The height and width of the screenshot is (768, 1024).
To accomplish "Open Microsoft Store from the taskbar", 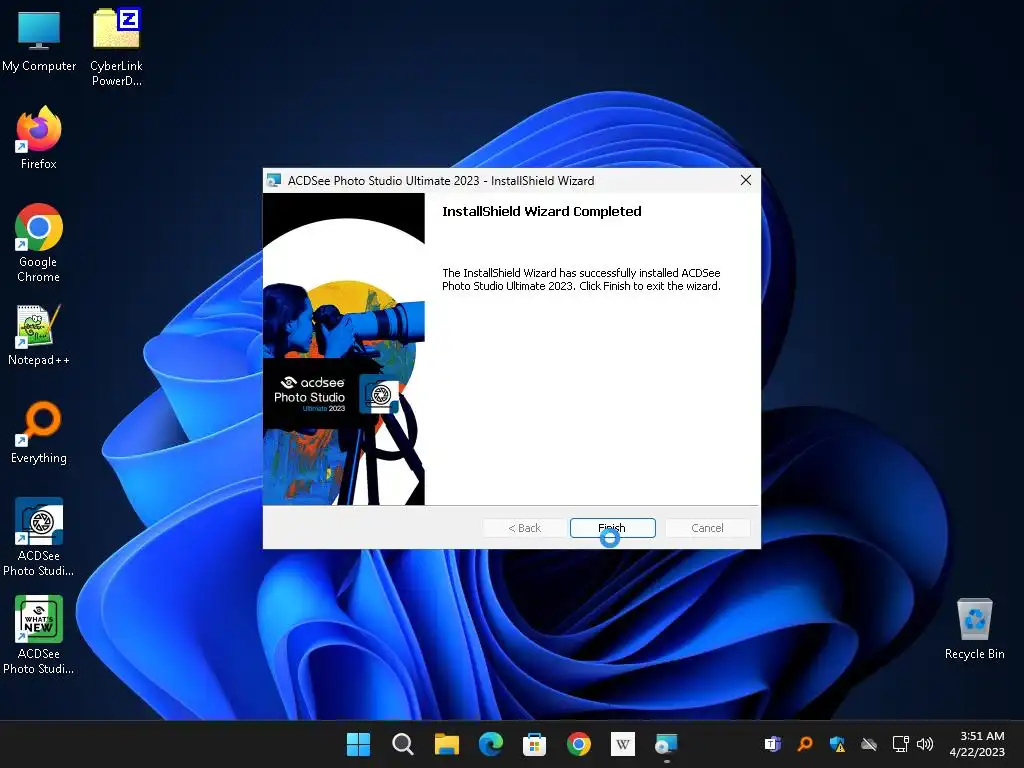I will pyautogui.click(x=534, y=744).
